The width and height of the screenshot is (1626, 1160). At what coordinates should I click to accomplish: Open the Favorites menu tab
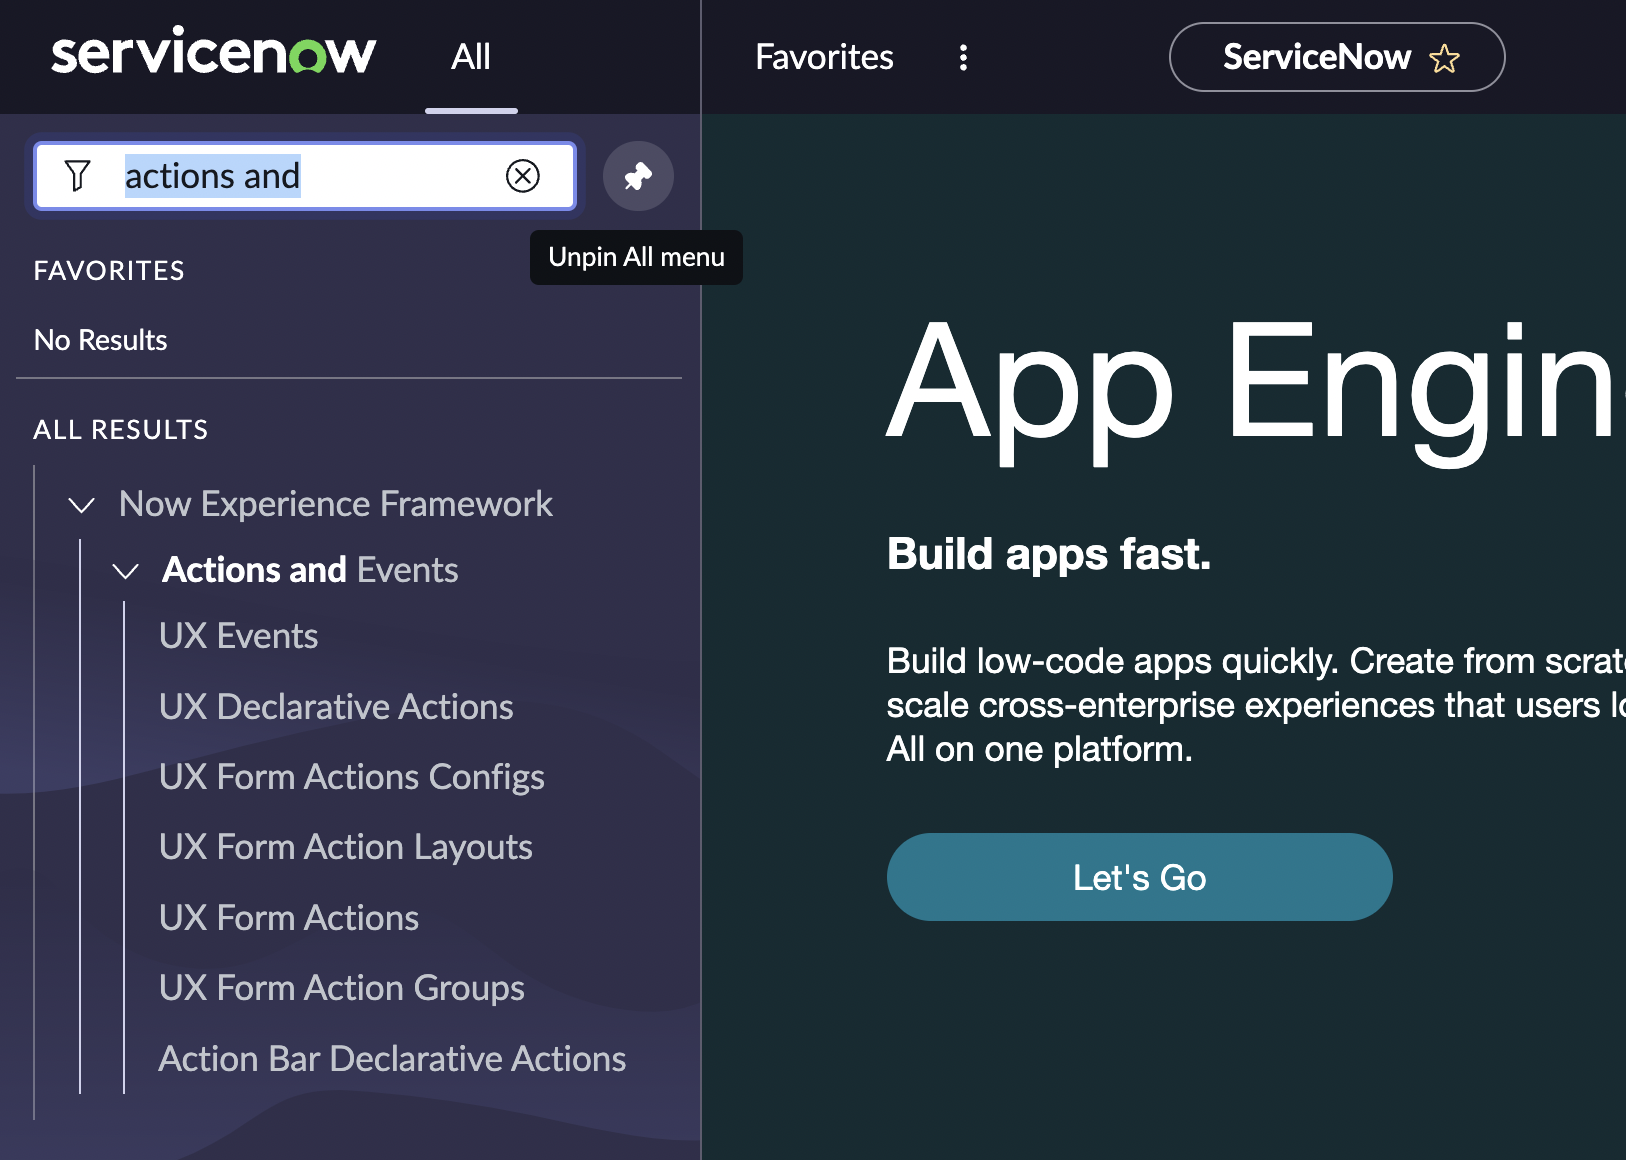tap(824, 57)
